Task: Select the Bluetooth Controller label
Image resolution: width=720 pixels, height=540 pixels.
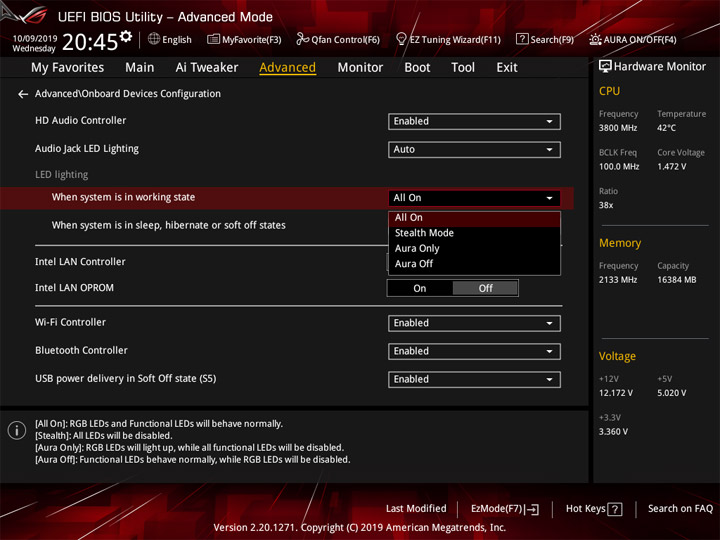Action: click(81, 350)
